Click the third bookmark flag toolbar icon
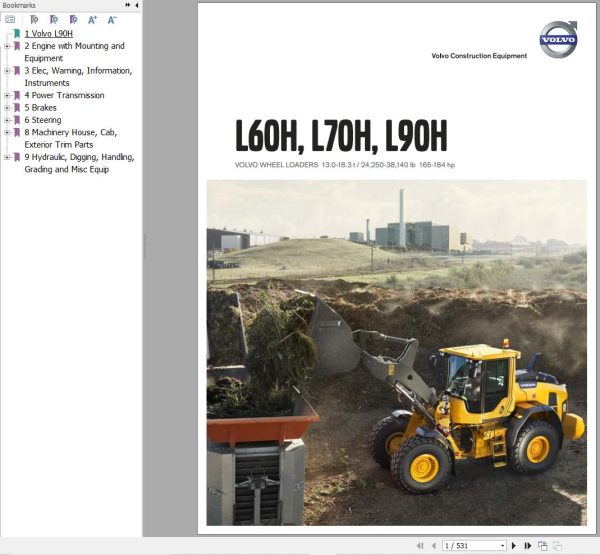 click(73, 20)
